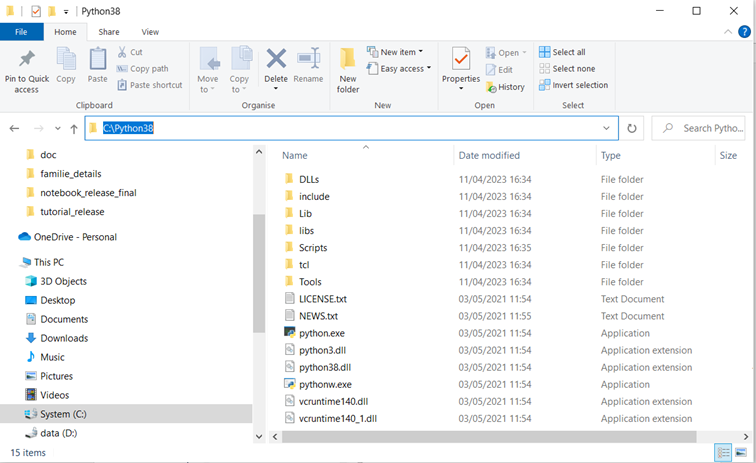Select the python.exe file
This screenshot has width=756, height=463.
click(321, 333)
